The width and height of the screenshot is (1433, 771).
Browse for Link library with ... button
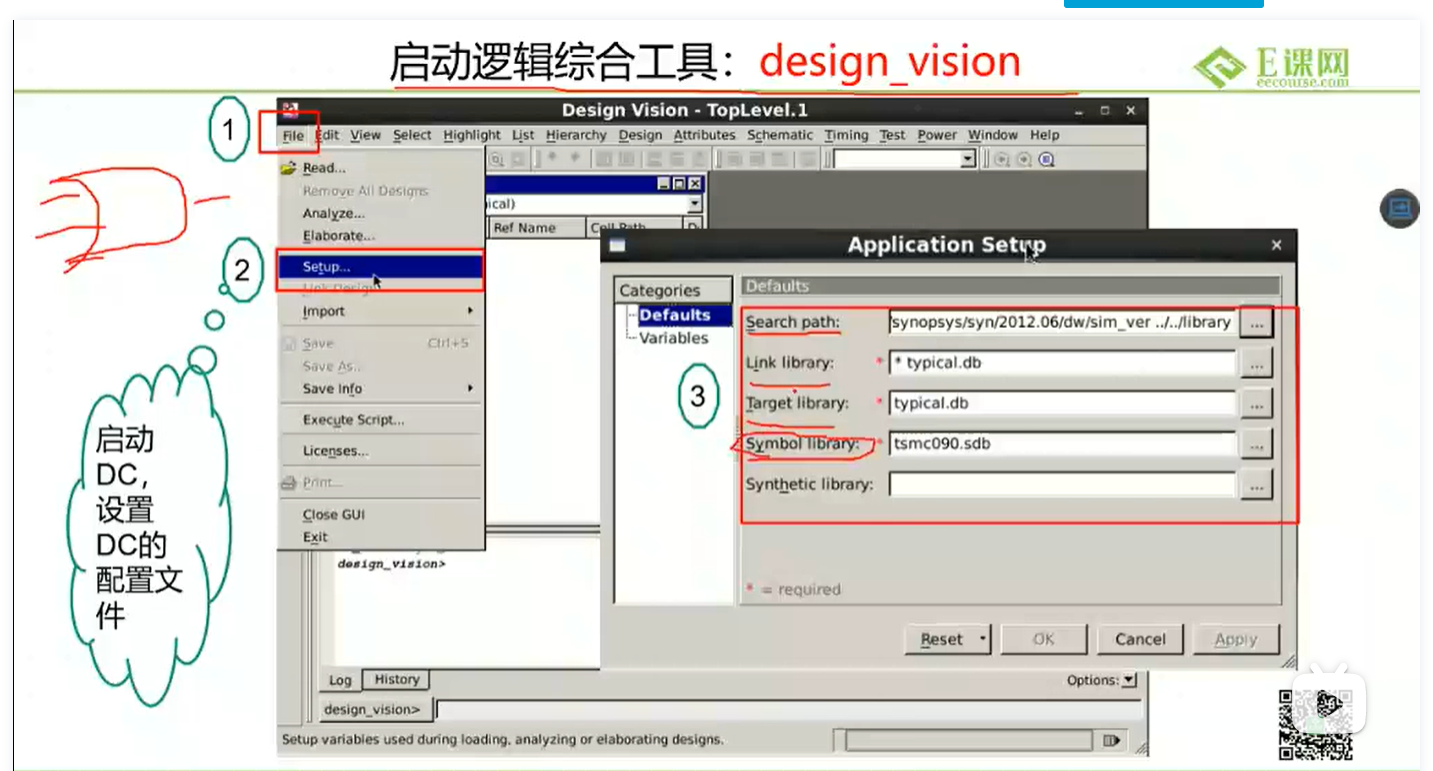click(1256, 364)
